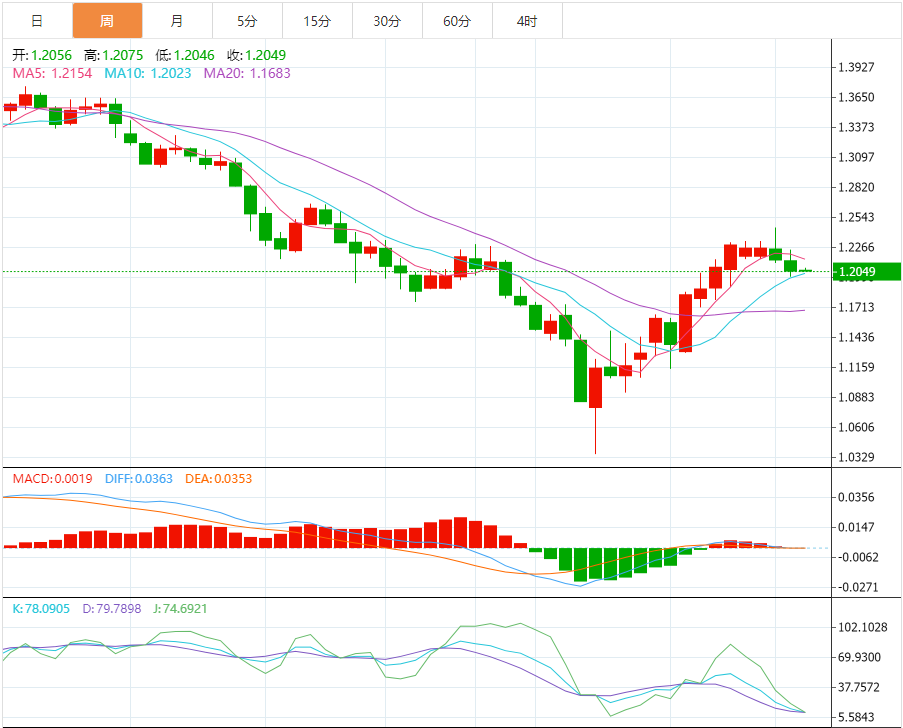Screen dimensions: 903x728
Task: Select the MA20: 1.1683 indicator label
Action: coord(247,73)
